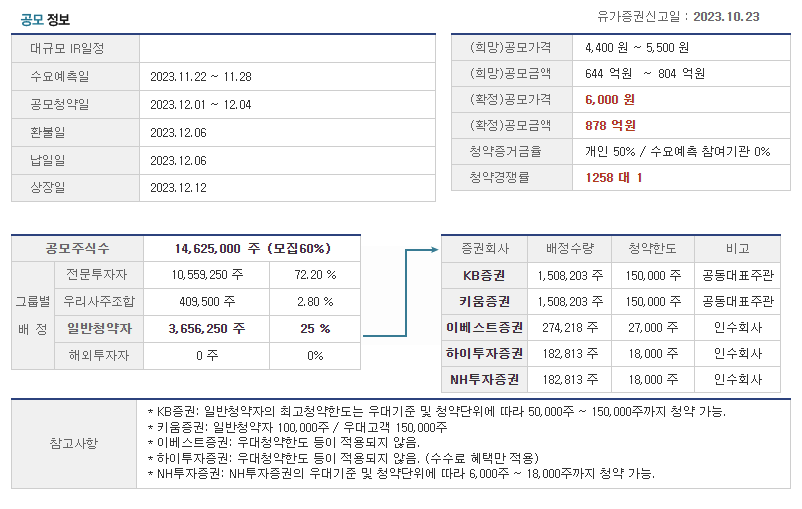Click the 공모주식수 header cell

(77, 249)
